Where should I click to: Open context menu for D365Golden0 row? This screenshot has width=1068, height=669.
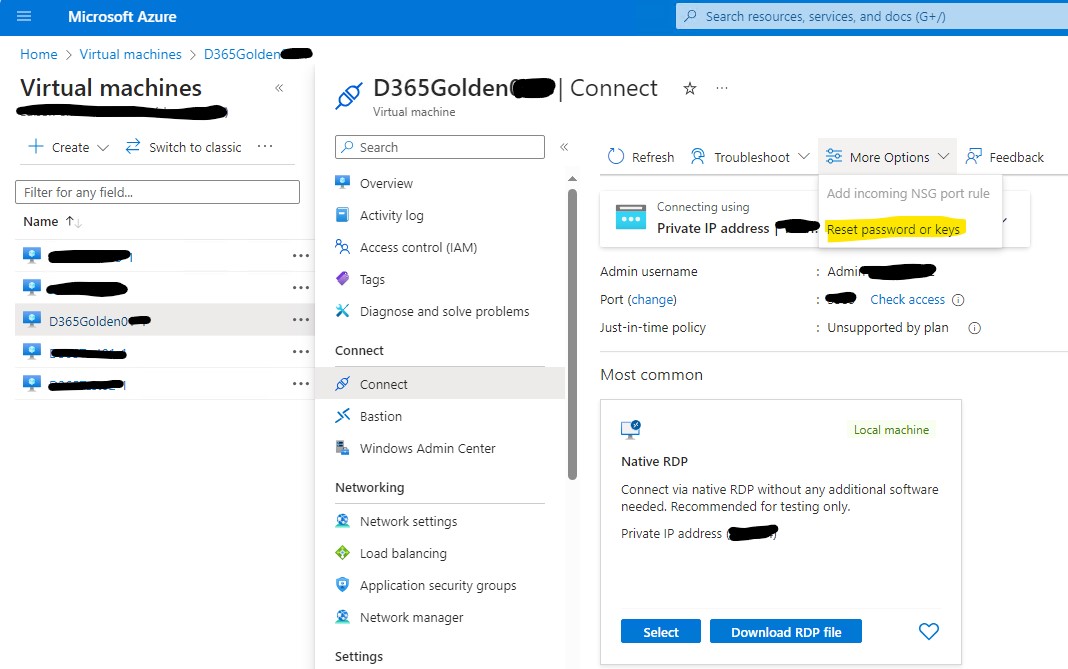[x=300, y=320]
